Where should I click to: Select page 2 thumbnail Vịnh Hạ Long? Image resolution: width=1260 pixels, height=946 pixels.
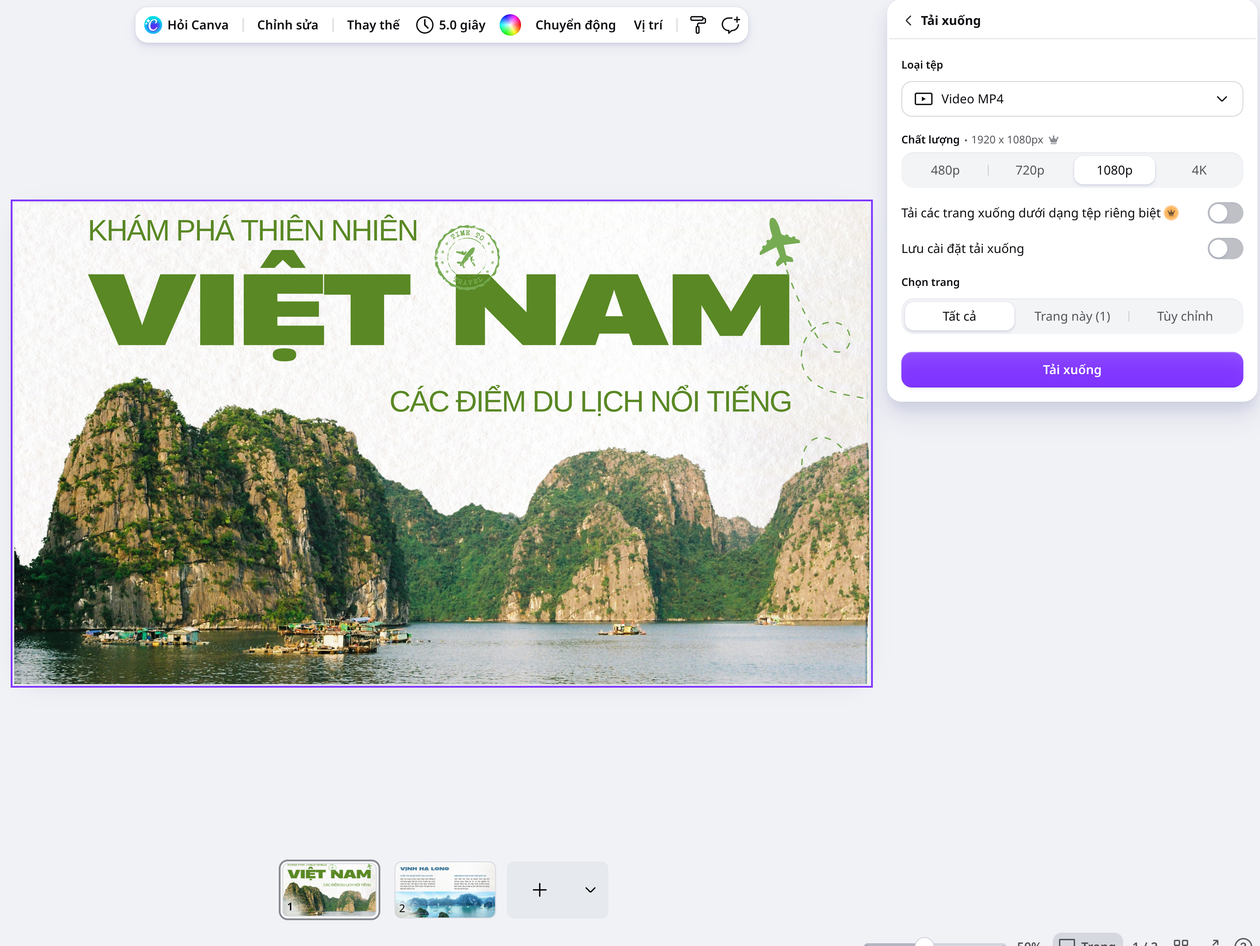point(445,889)
